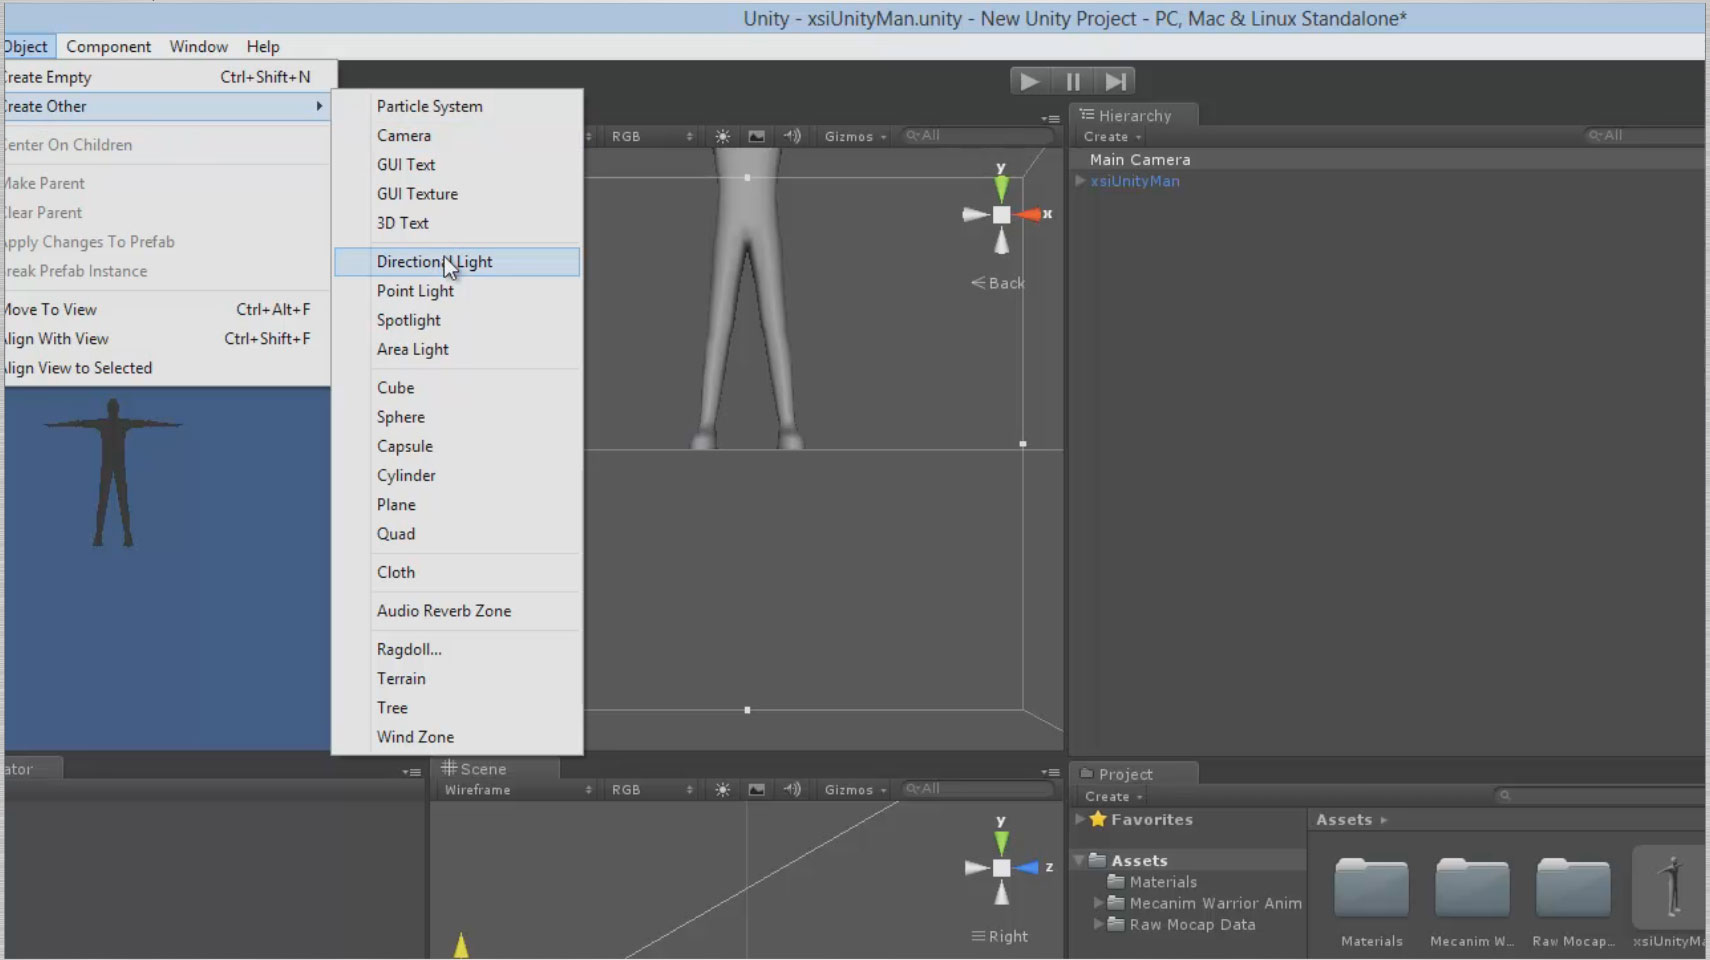Open the Window menu
Image resolution: width=1710 pixels, height=960 pixels.
point(198,46)
